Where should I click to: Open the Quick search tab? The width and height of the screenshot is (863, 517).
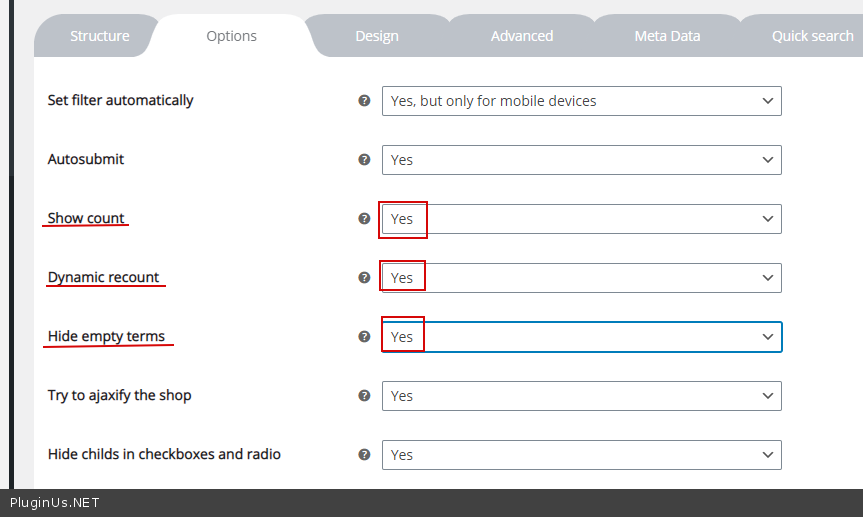[x=811, y=36]
